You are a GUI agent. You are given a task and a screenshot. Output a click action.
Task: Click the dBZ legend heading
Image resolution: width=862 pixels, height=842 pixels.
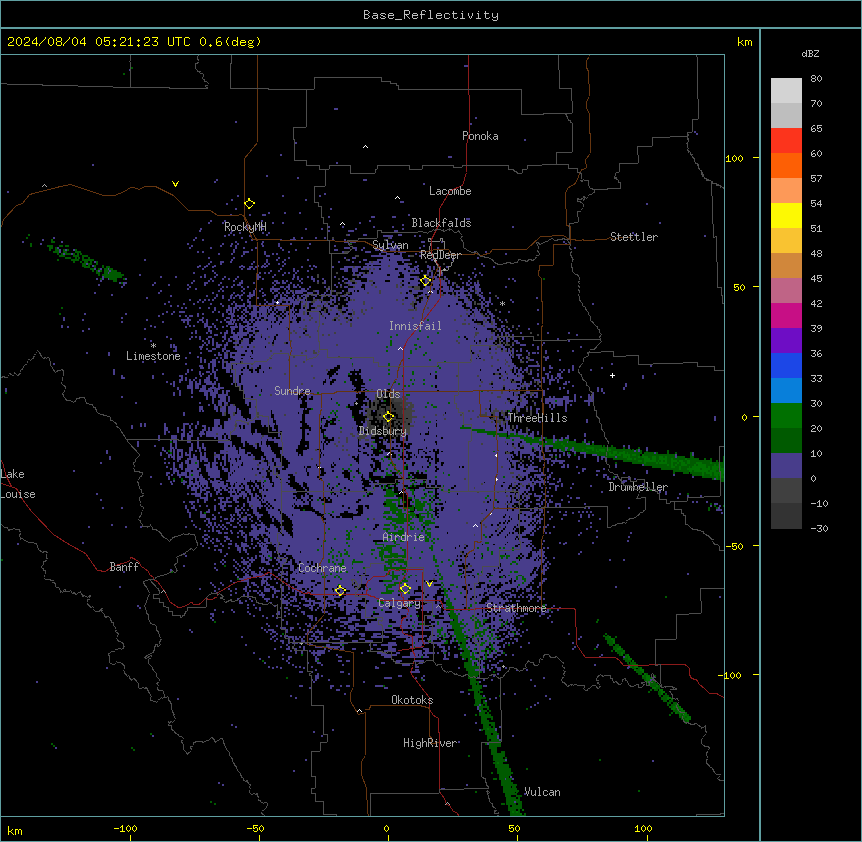point(810,54)
